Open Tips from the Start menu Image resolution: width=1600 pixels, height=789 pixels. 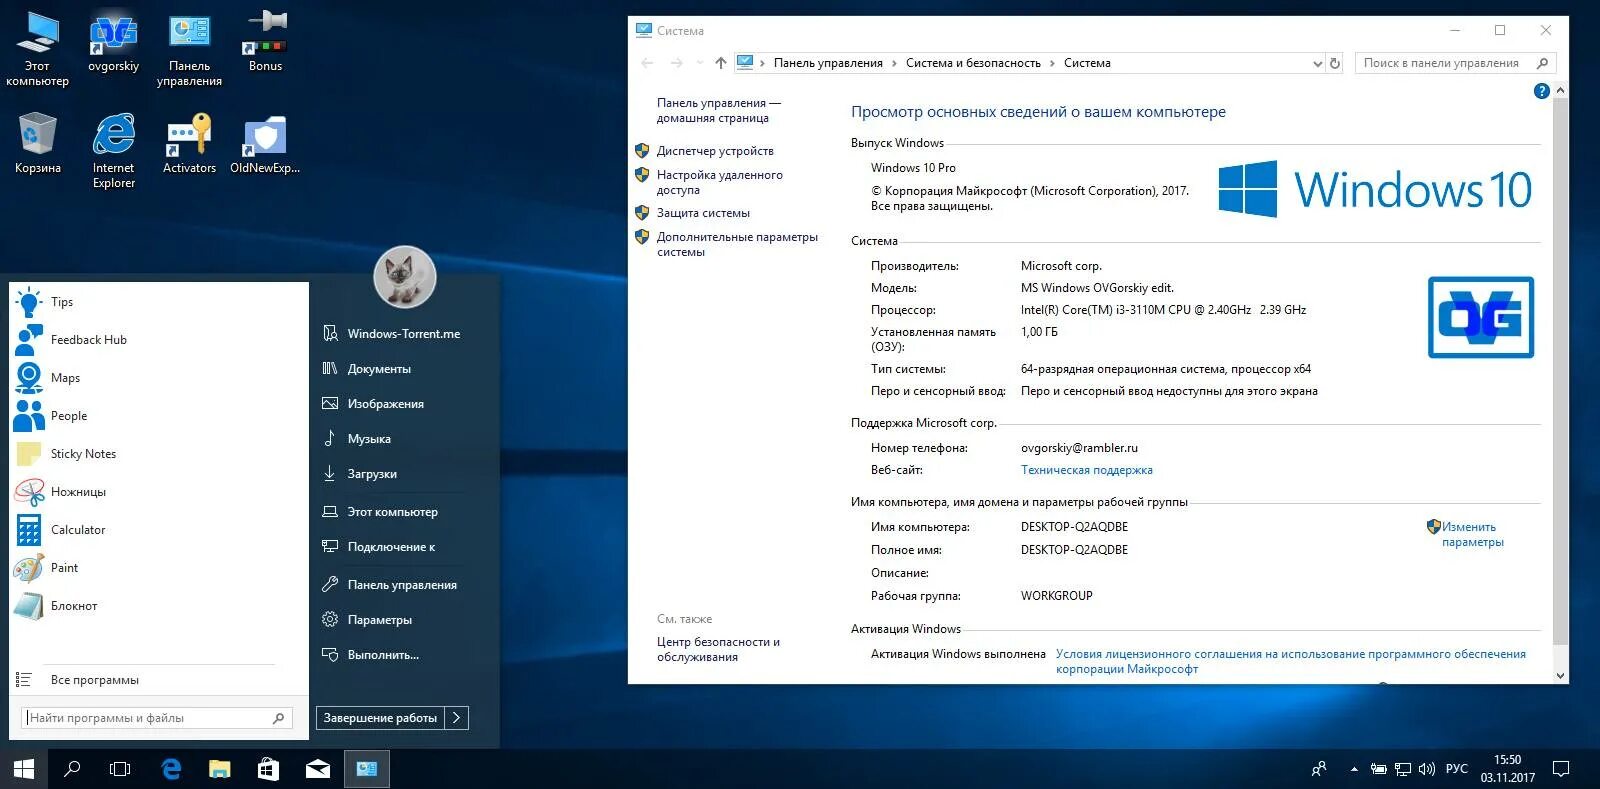159,302
